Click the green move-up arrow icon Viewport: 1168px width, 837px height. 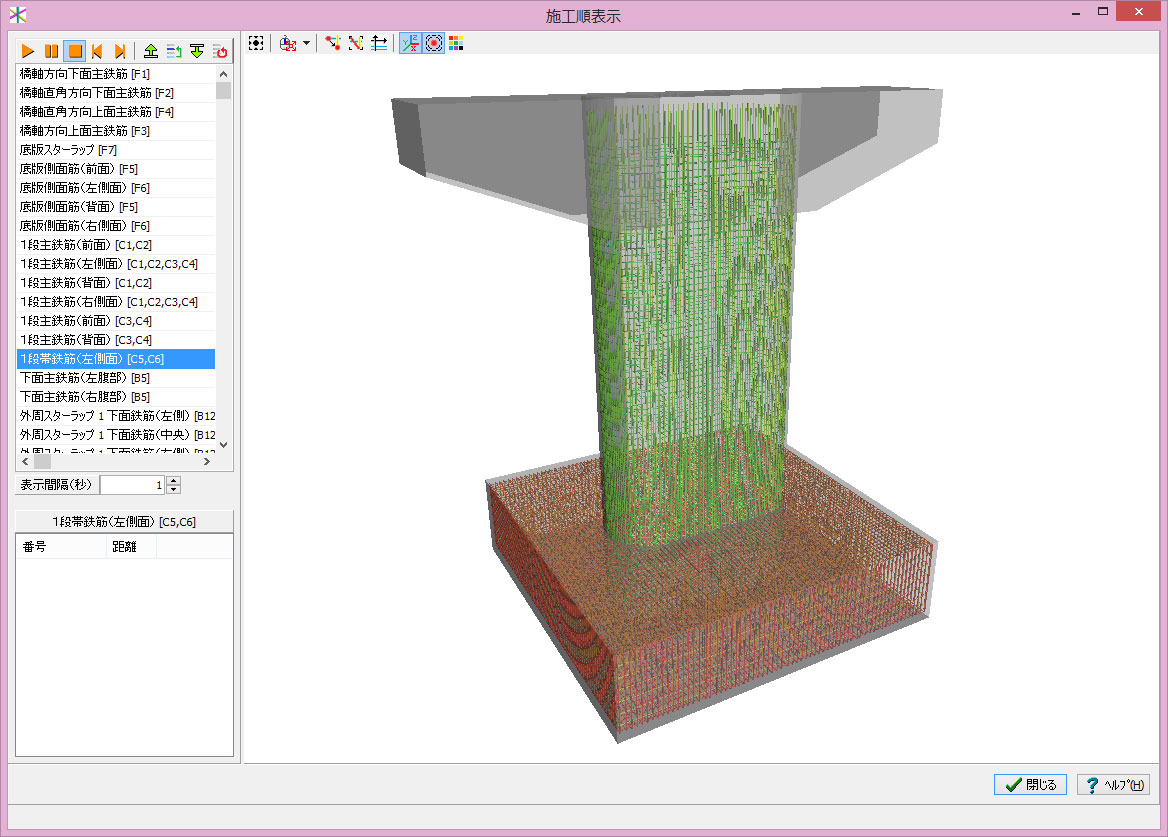[x=151, y=51]
